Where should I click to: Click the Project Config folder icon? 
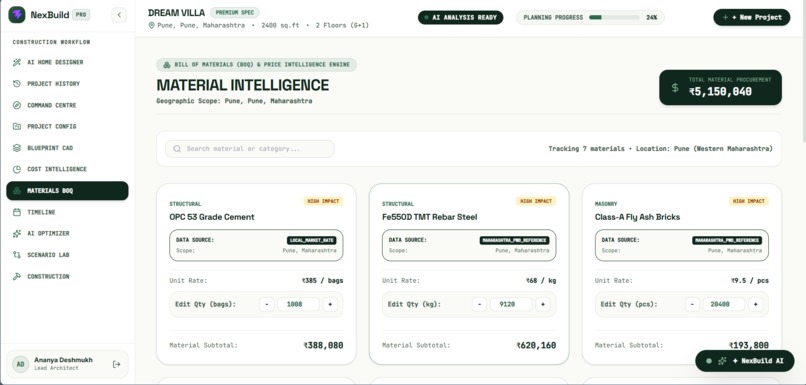click(17, 126)
